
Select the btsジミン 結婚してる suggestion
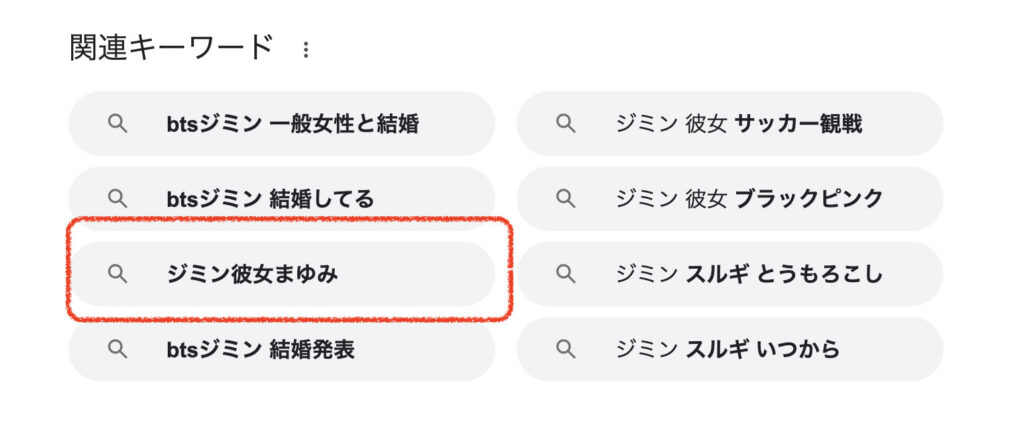[270, 199]
